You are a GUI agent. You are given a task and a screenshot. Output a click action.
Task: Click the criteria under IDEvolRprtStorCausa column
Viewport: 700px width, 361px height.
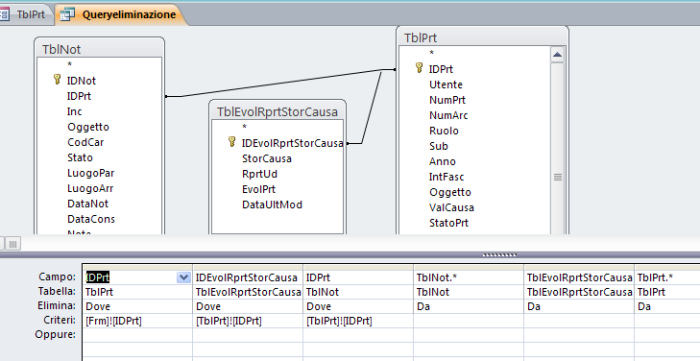pos(248,320)
